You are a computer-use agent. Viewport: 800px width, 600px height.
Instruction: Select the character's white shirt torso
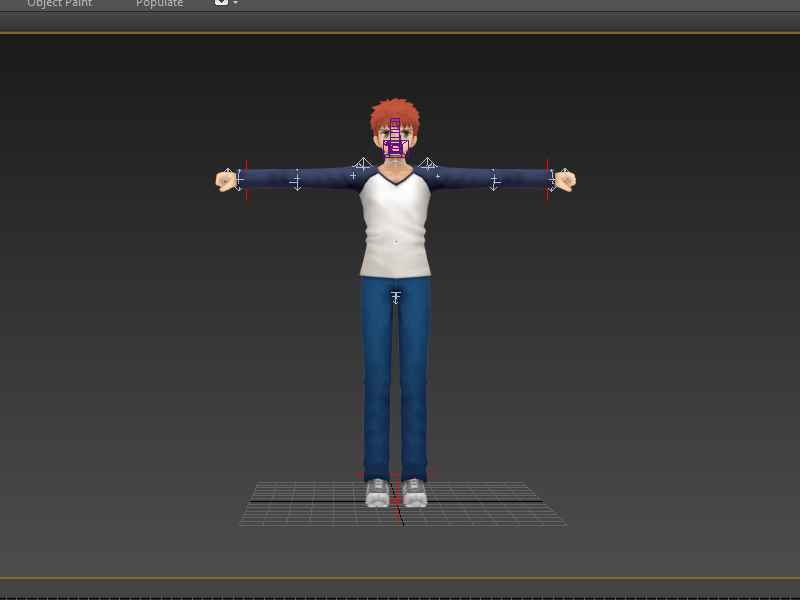[395, 227]
